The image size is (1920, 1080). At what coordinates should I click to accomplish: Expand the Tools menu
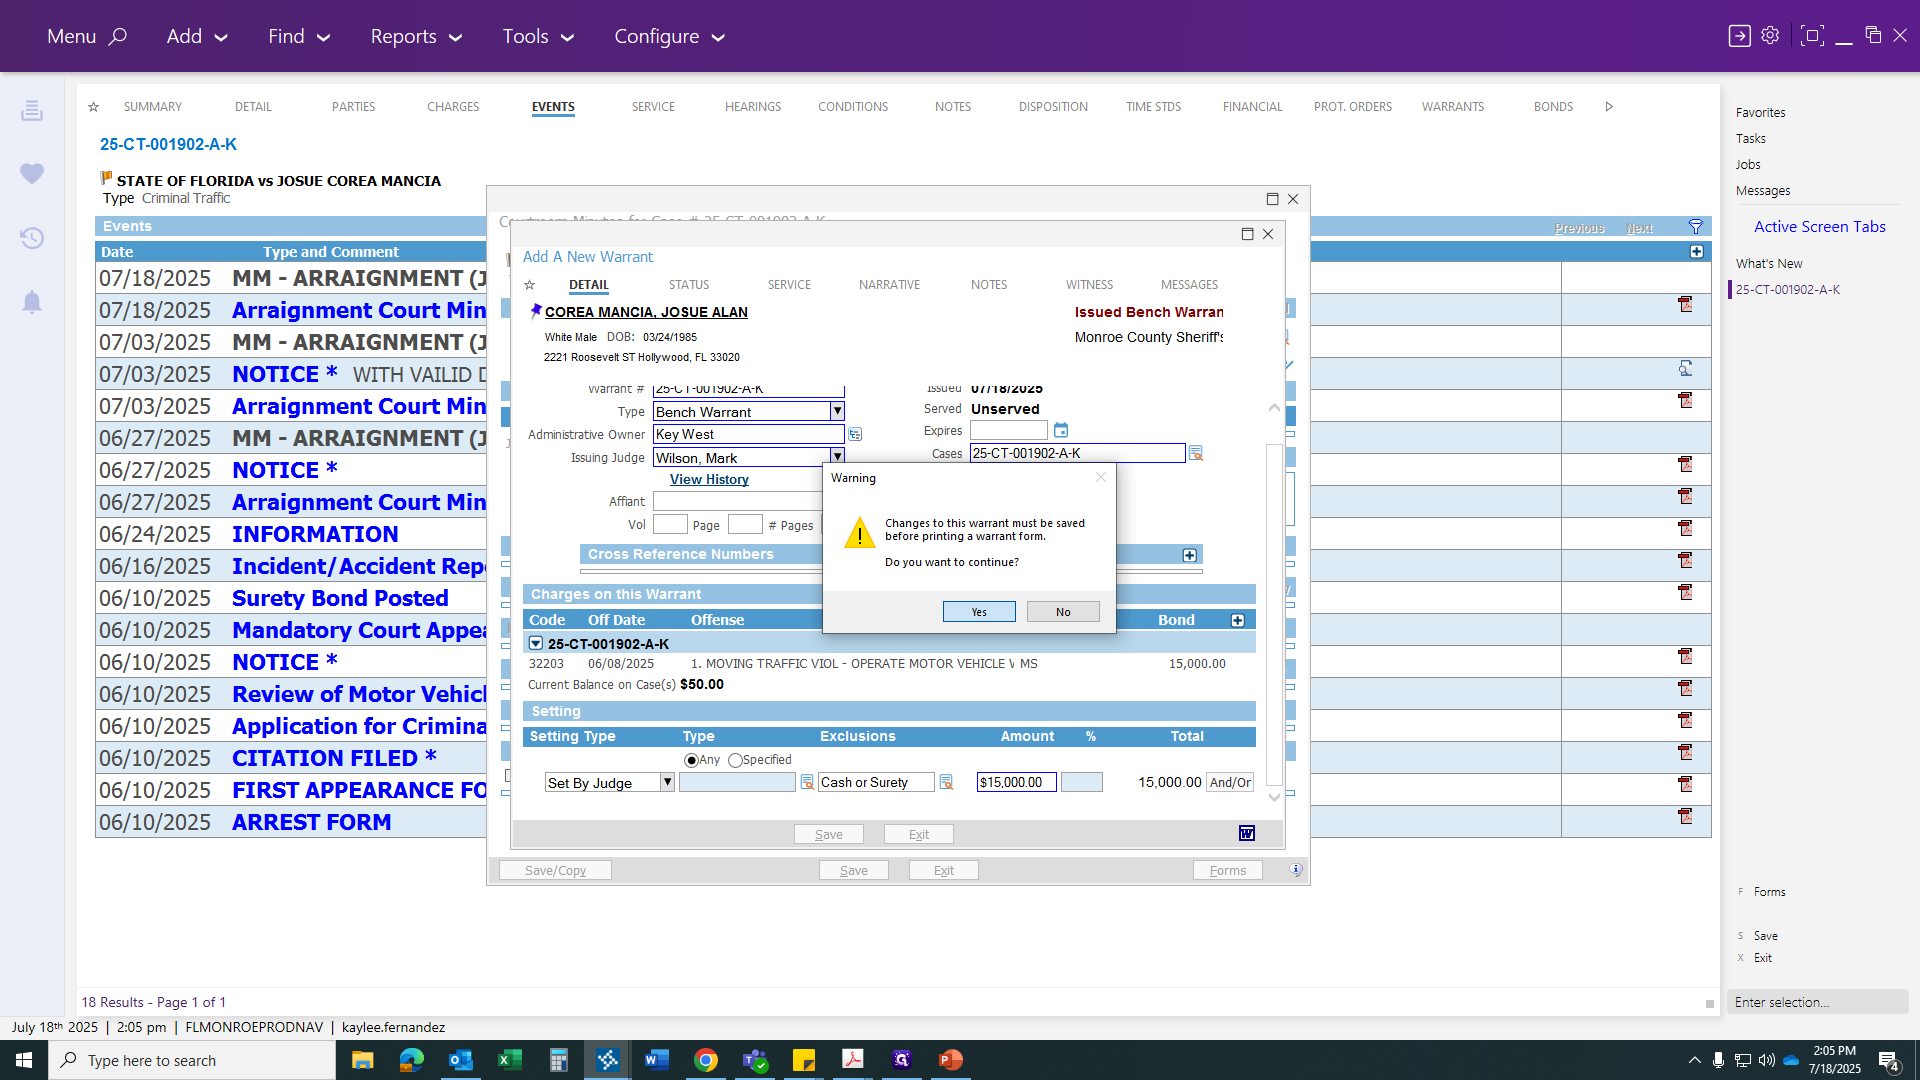[x=538, y=36]
